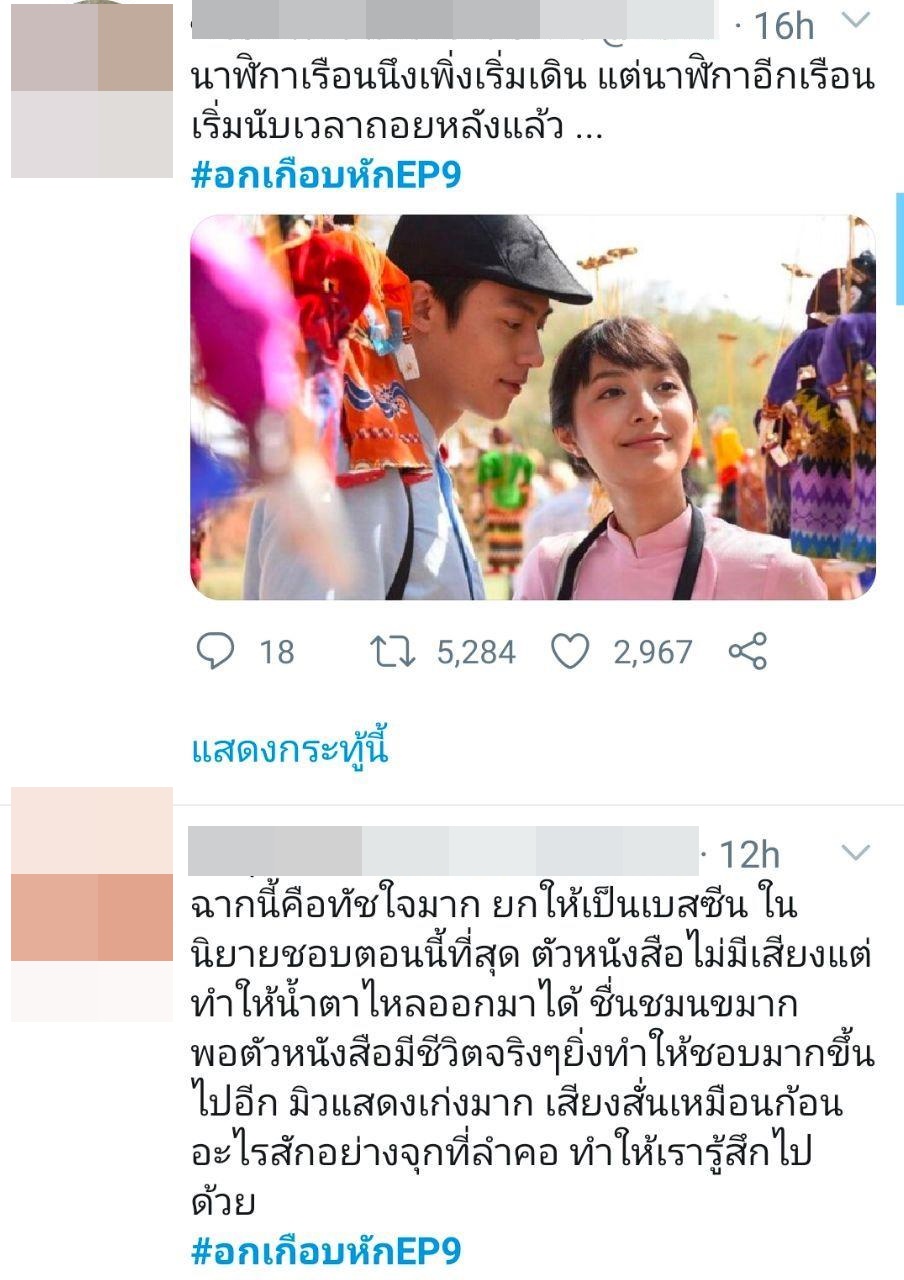The width and height of the screenshot is (904, 1280).
Task: Open hashtag #อกเกือบหักEP9 in the second tweet
Action: pyautogui.click(x=326, y=1250)
